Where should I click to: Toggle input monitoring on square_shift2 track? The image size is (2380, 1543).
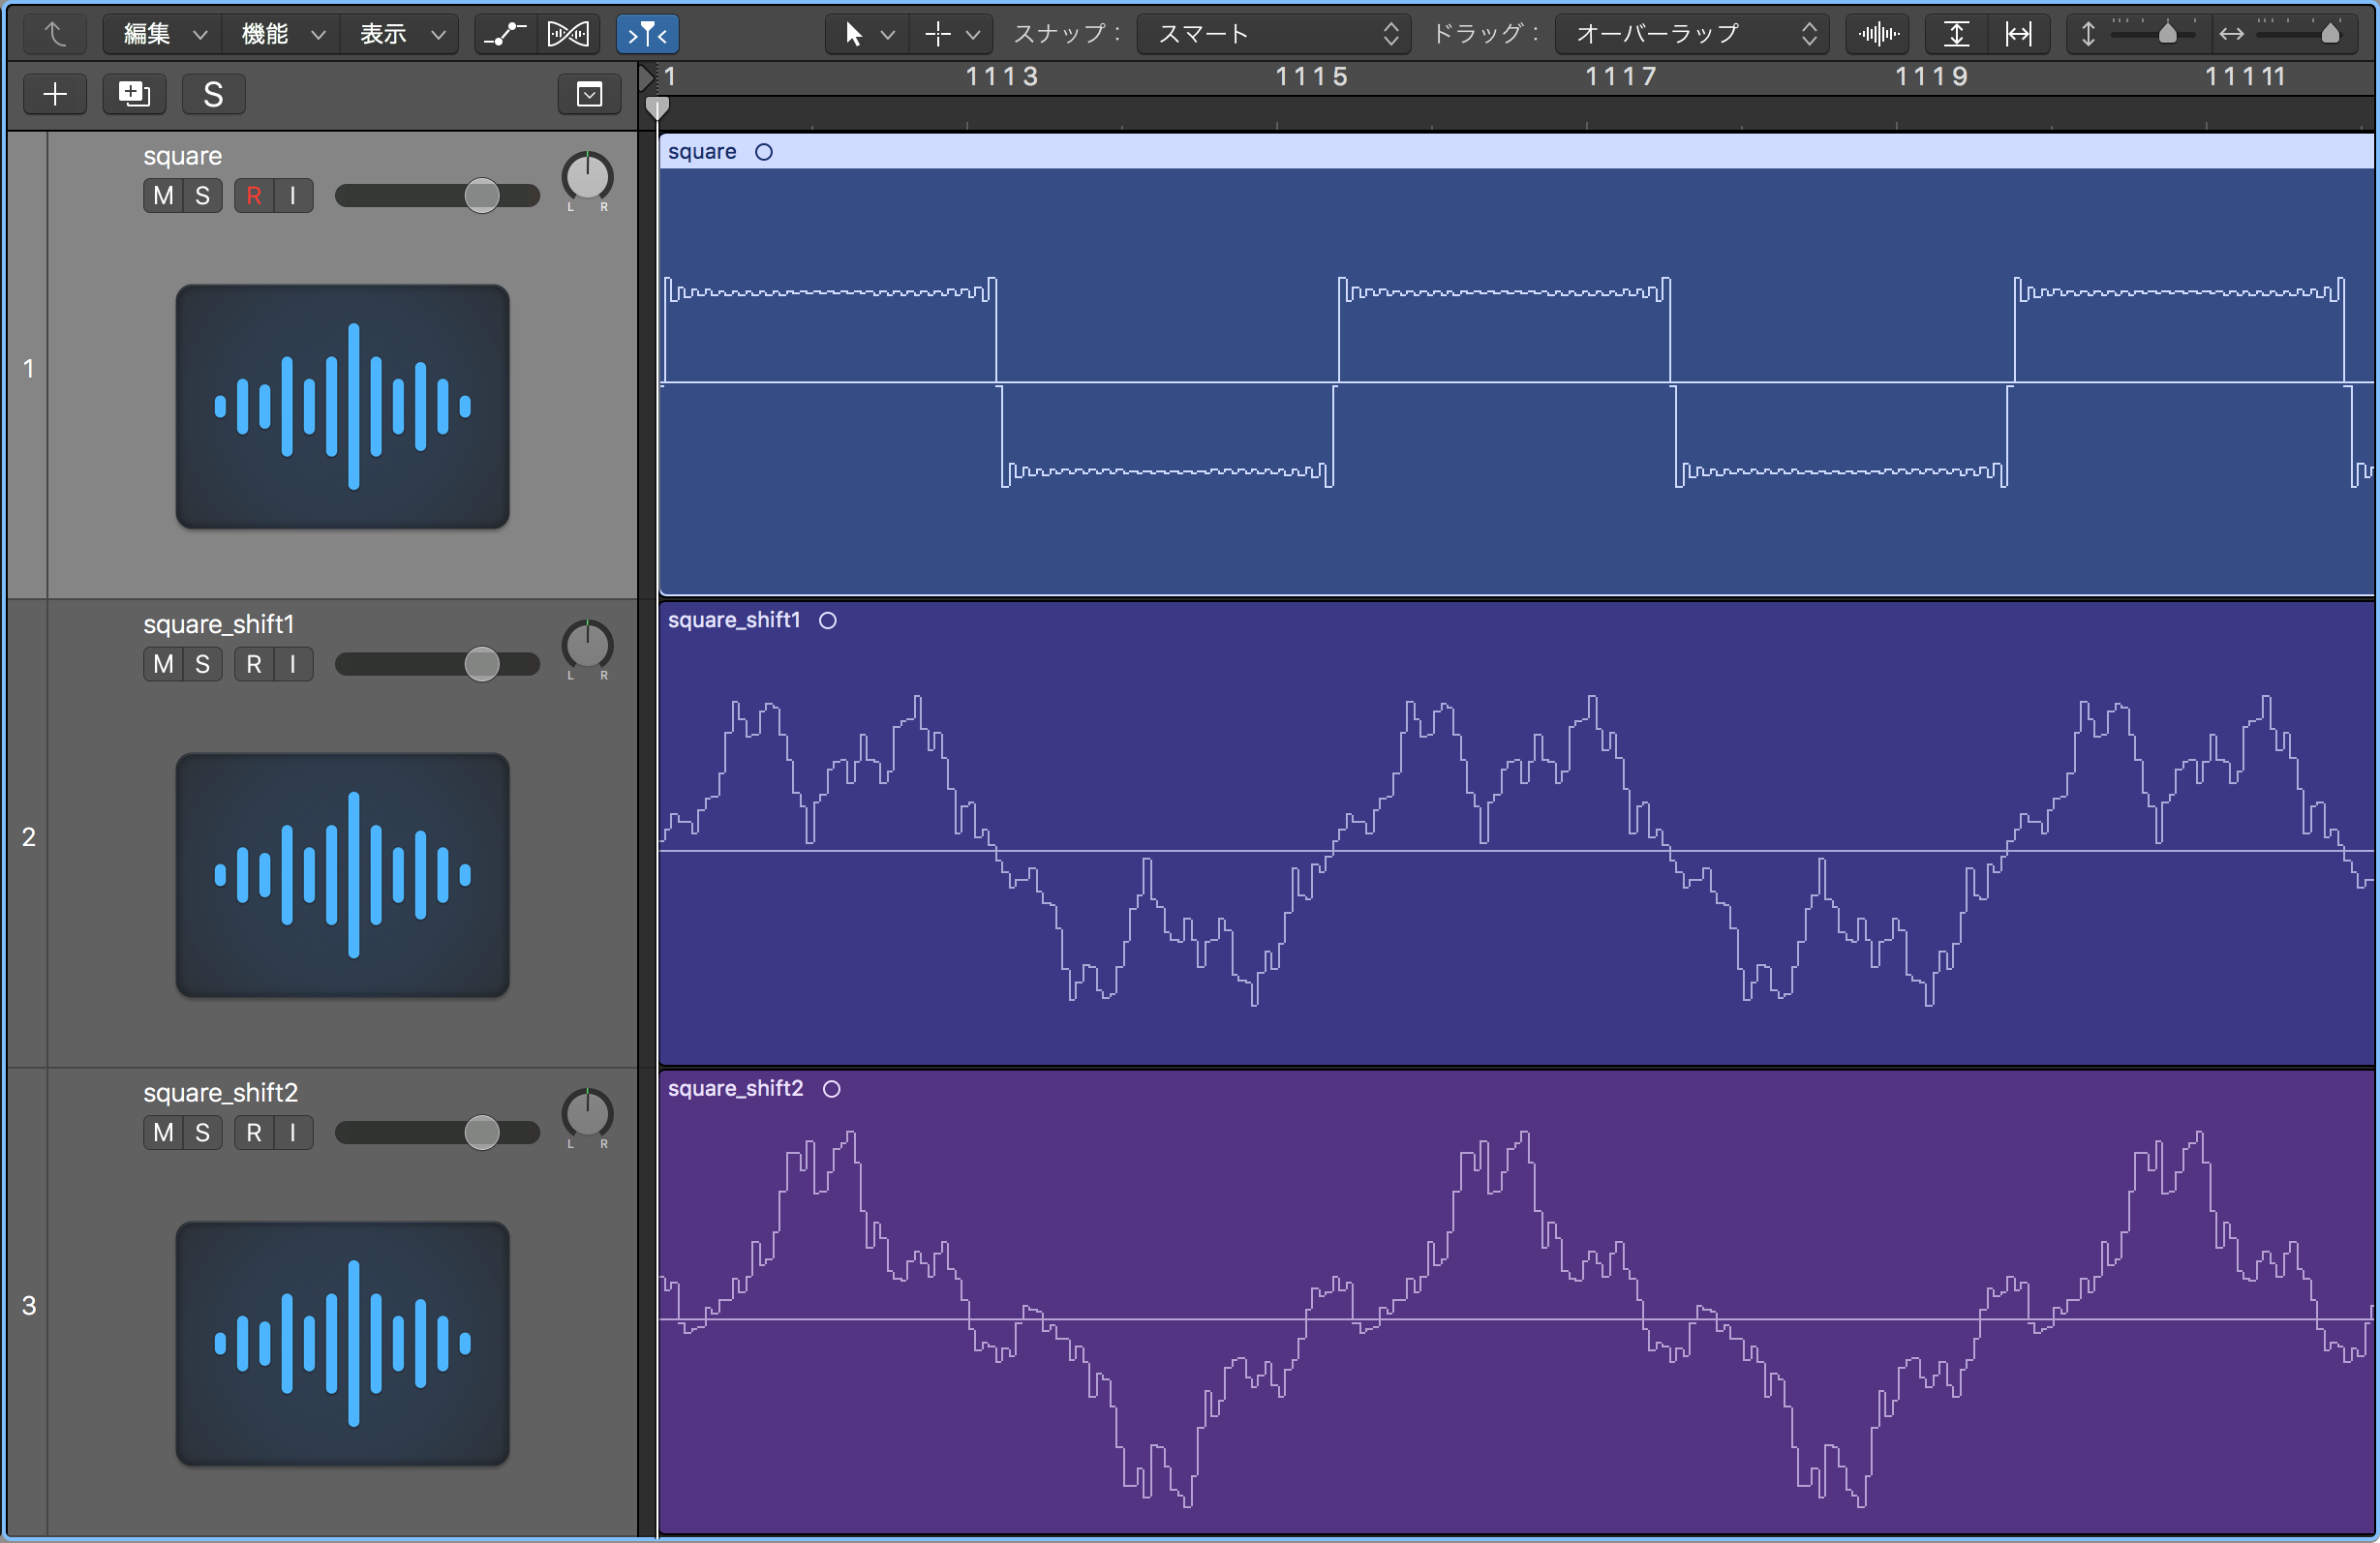293,1132
